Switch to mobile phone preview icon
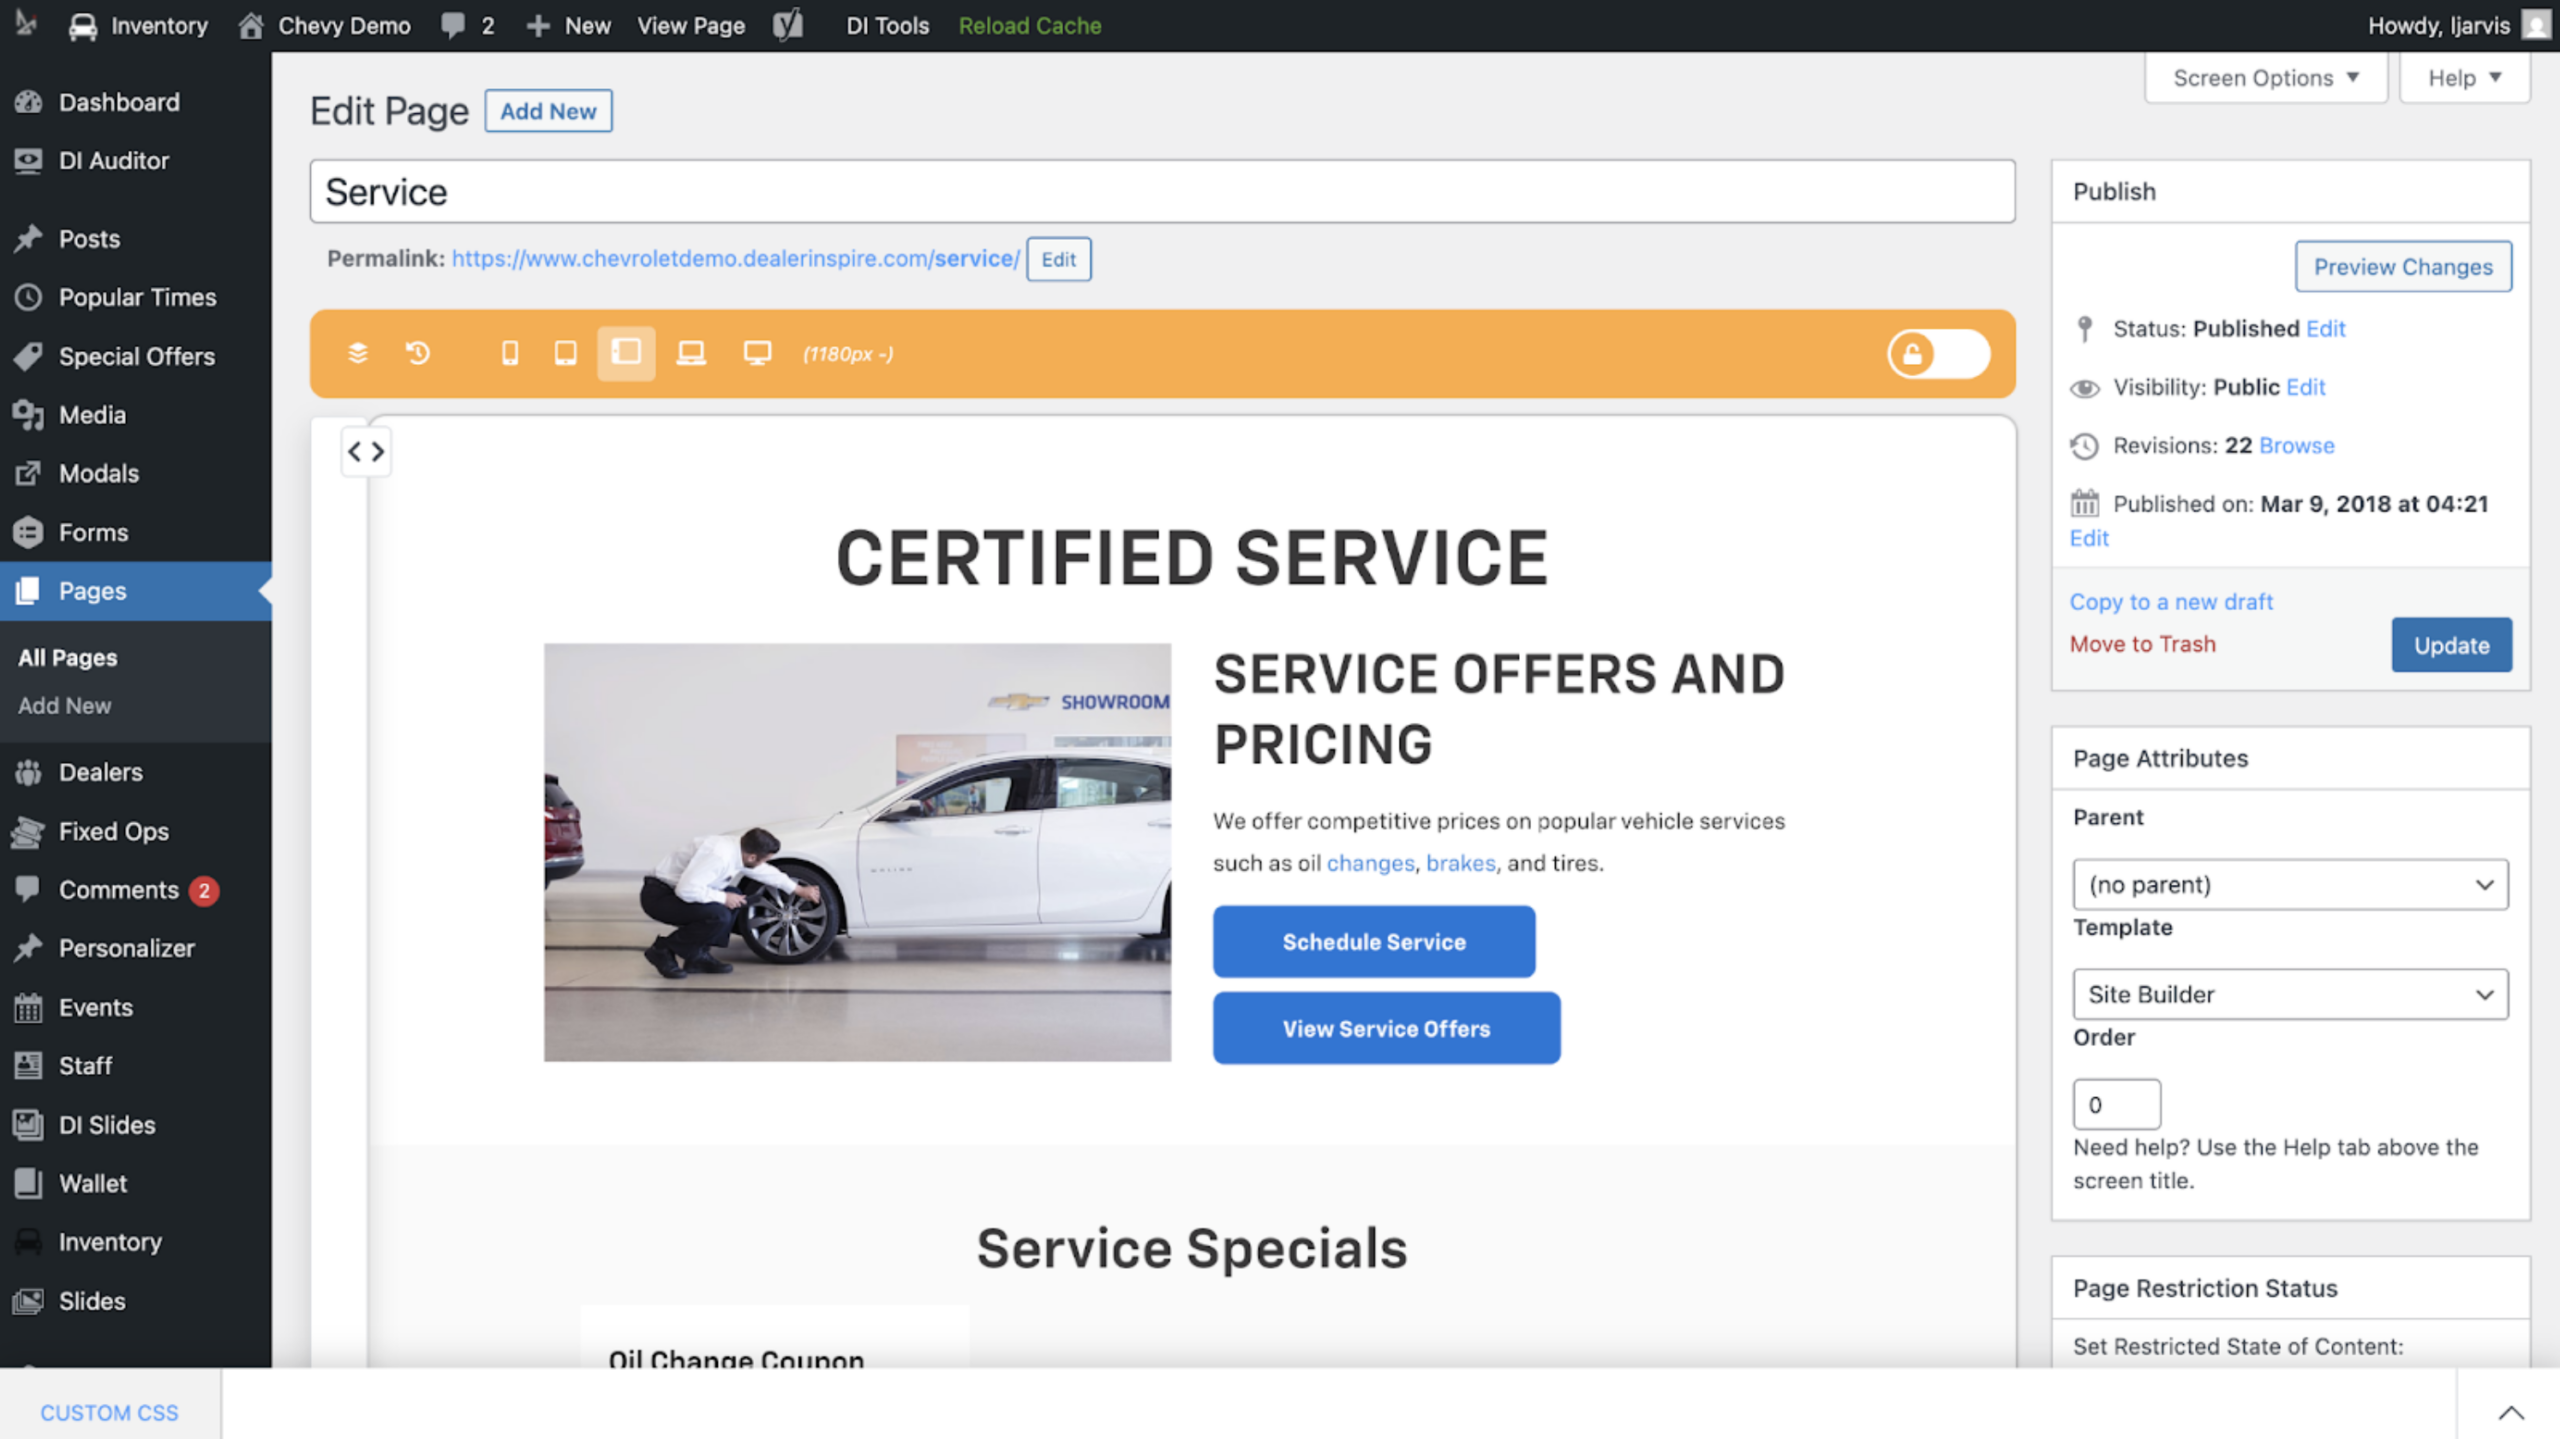The width and height of the screenshot is (2560, 1439). (x=510, y=353)
